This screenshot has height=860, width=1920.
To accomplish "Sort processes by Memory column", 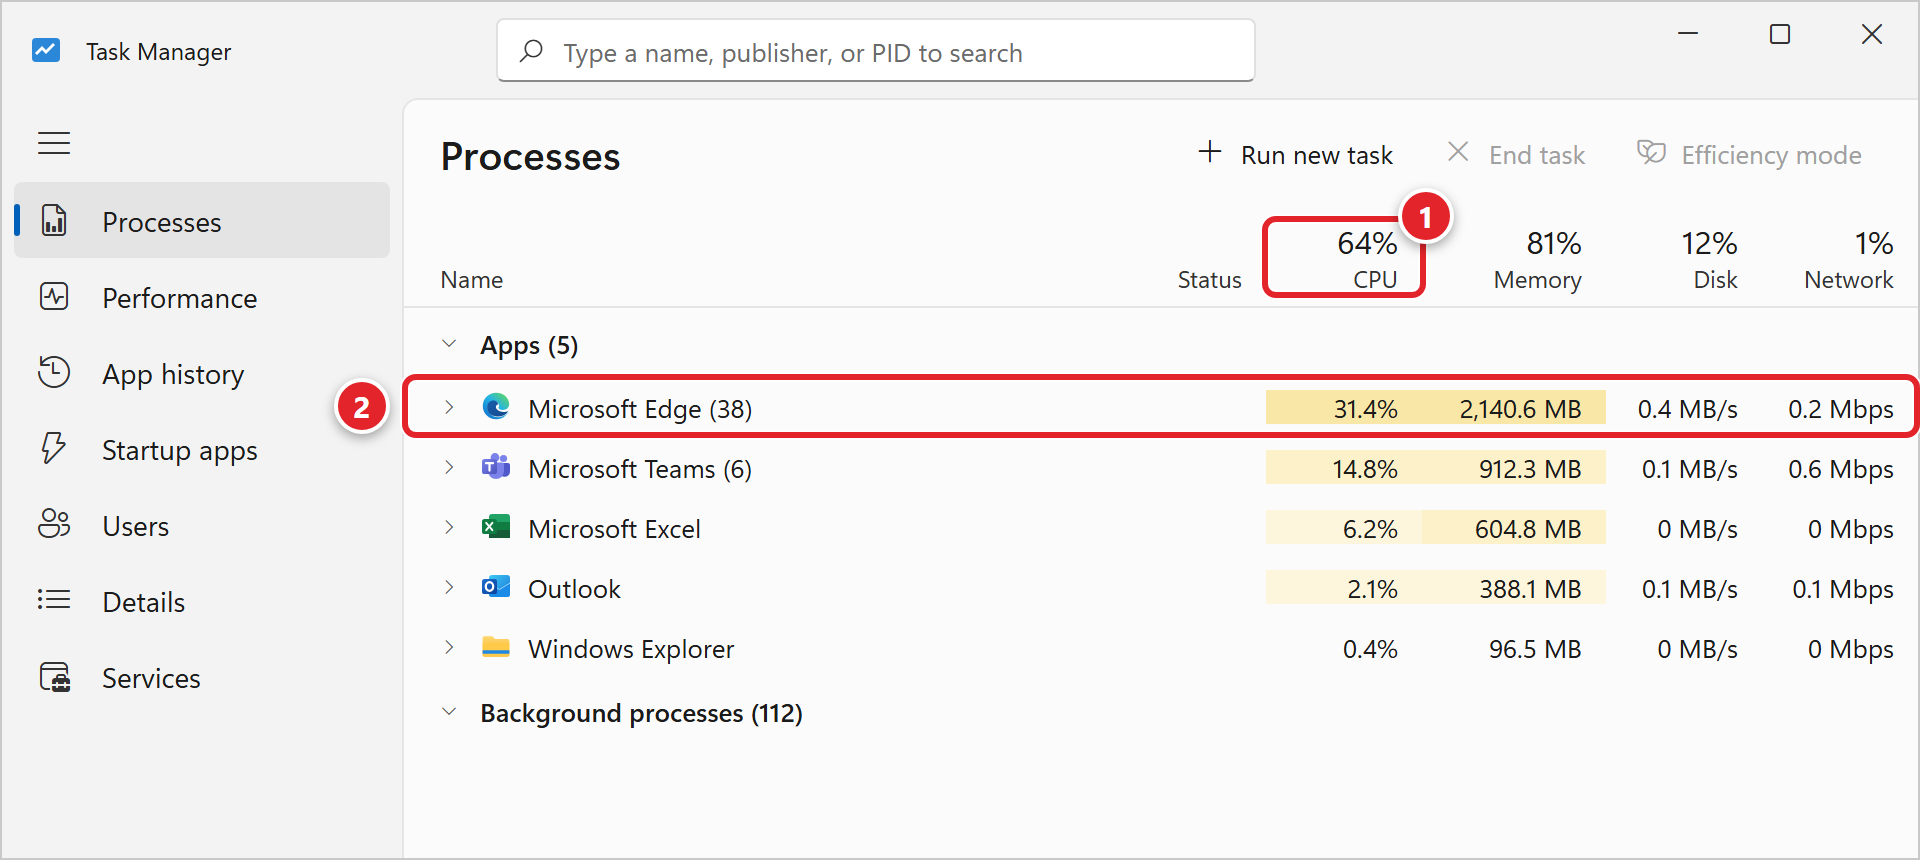I will (1537, 259).
